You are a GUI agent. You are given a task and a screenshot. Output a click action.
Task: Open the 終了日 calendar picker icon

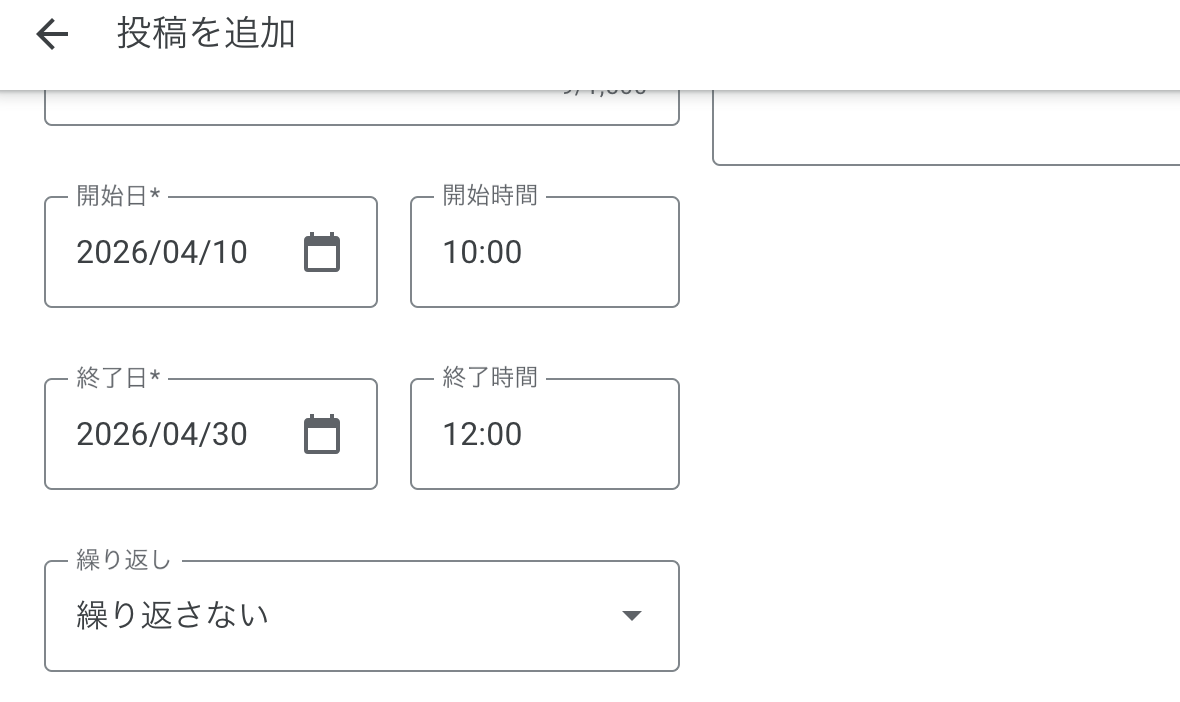(x=322, y=435)
